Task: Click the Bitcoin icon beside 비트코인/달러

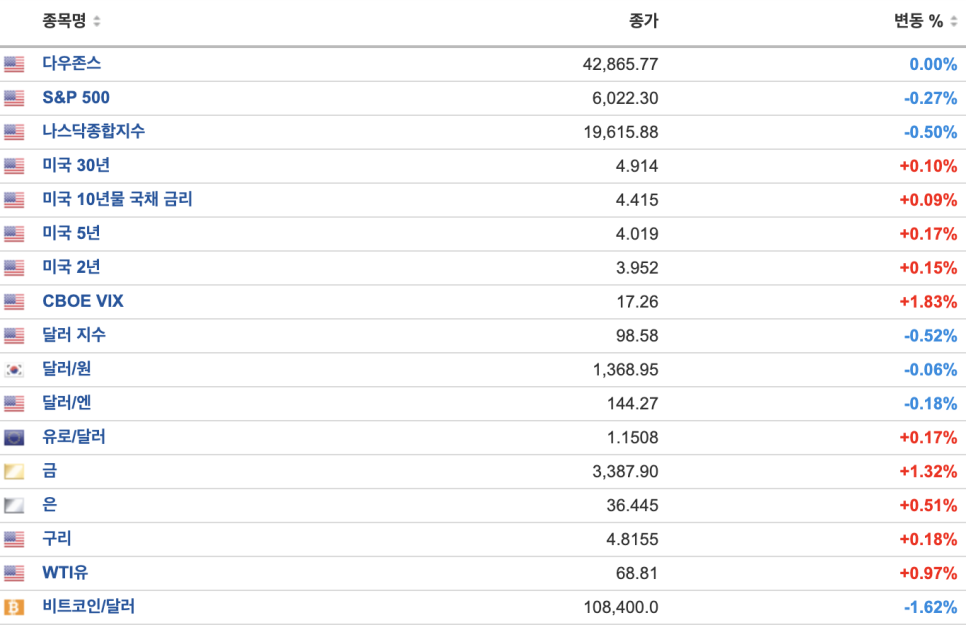Action: pyautogui.click(x=14, y=607)
